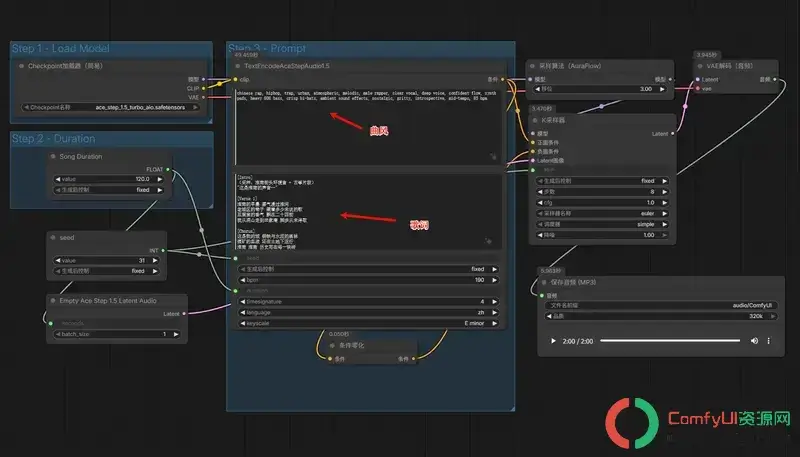800x457 pixels.
Task: Click the Song Duration FLOAT output port
Action: coord(168,169)
